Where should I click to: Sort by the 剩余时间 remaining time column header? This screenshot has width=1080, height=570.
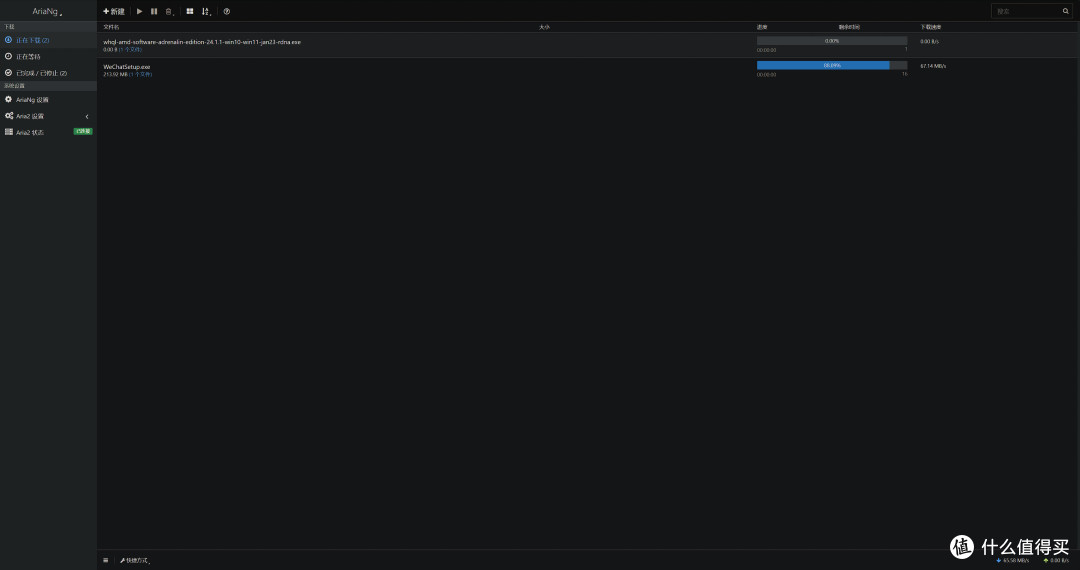(x=849, y=27)
